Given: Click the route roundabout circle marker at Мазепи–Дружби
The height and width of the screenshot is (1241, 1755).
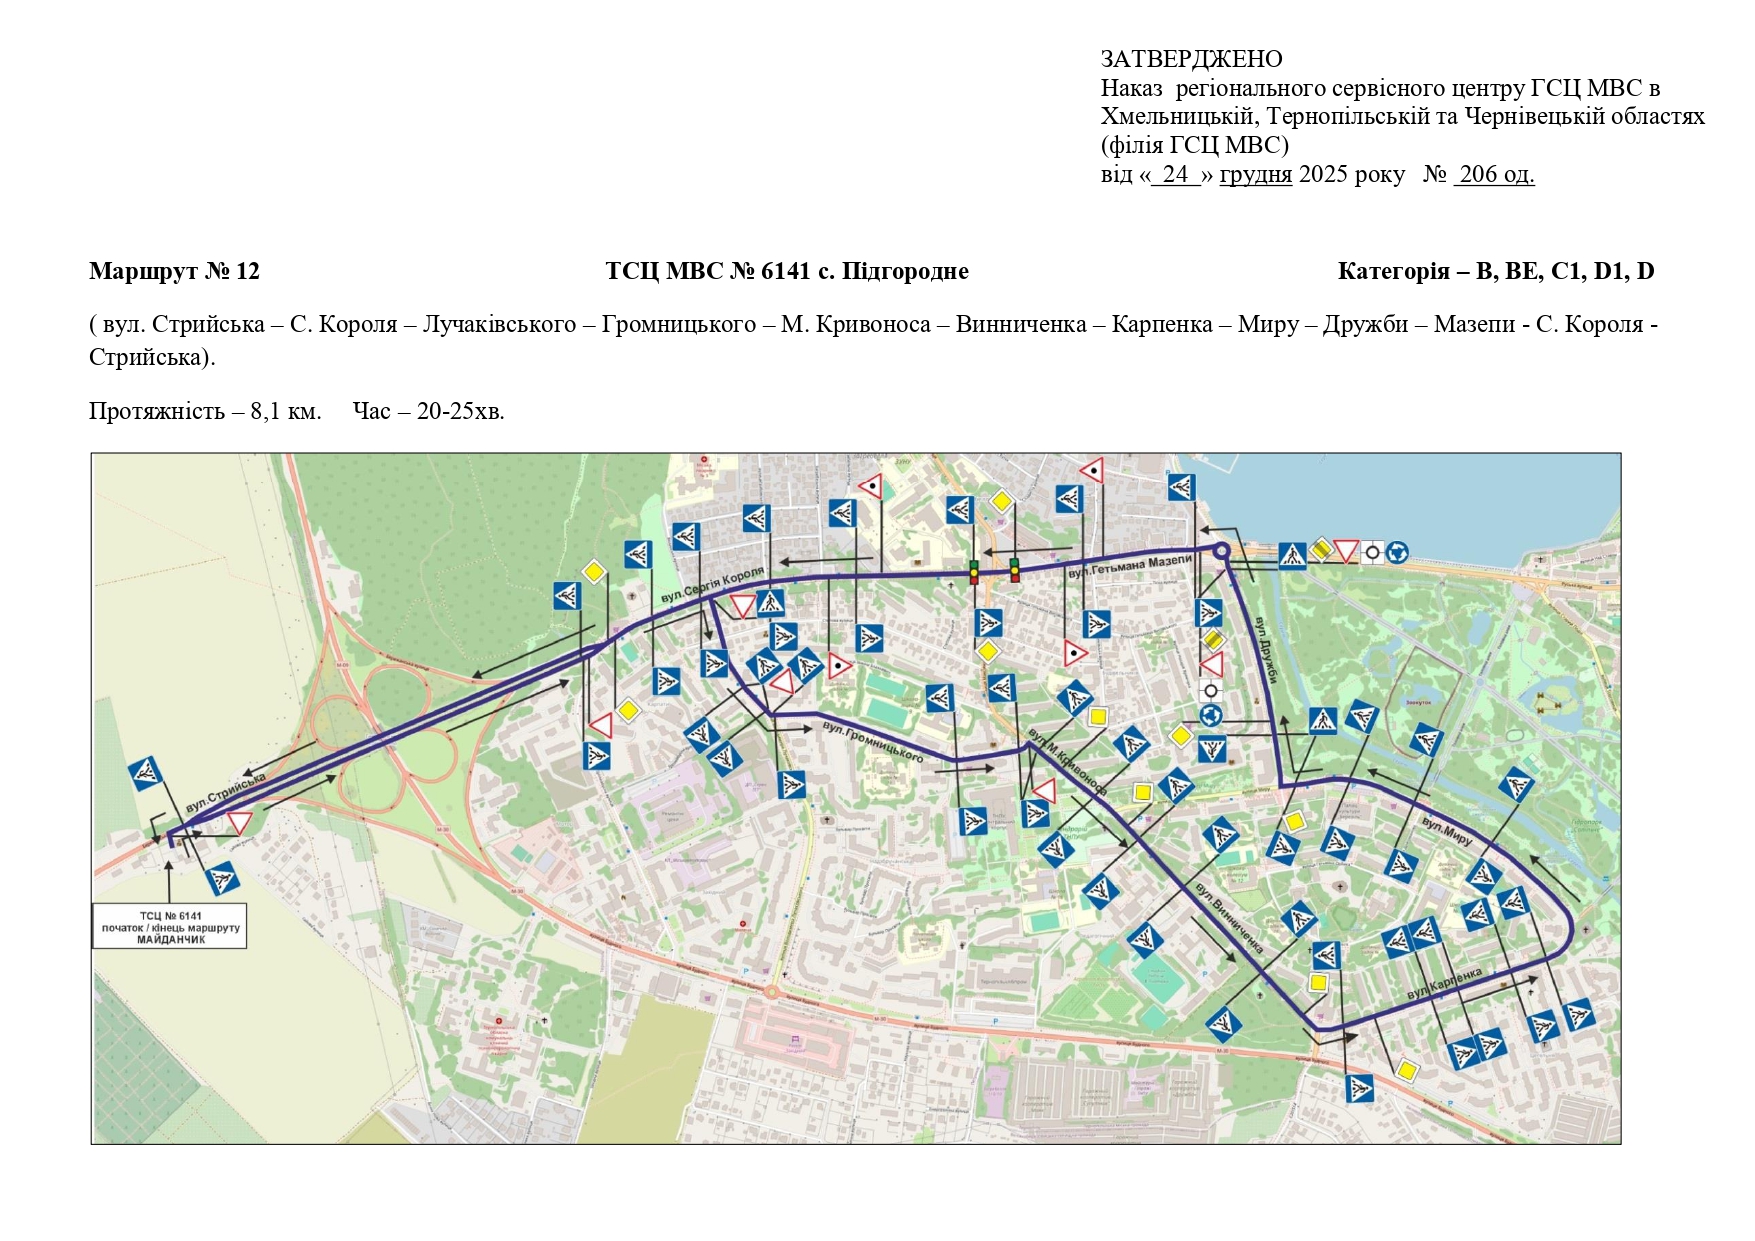Looking at the screenshot, I should [x=1221, y=550].
